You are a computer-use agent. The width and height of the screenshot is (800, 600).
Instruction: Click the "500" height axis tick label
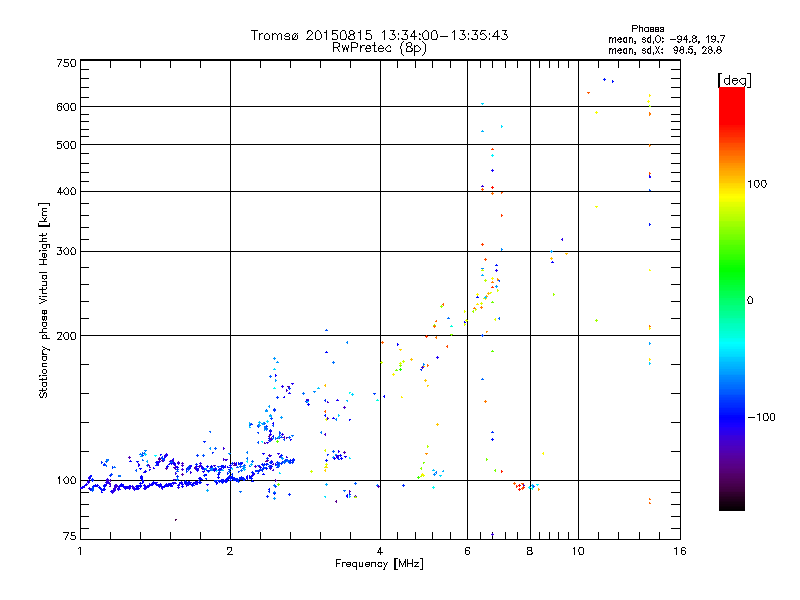pos(67,145)
